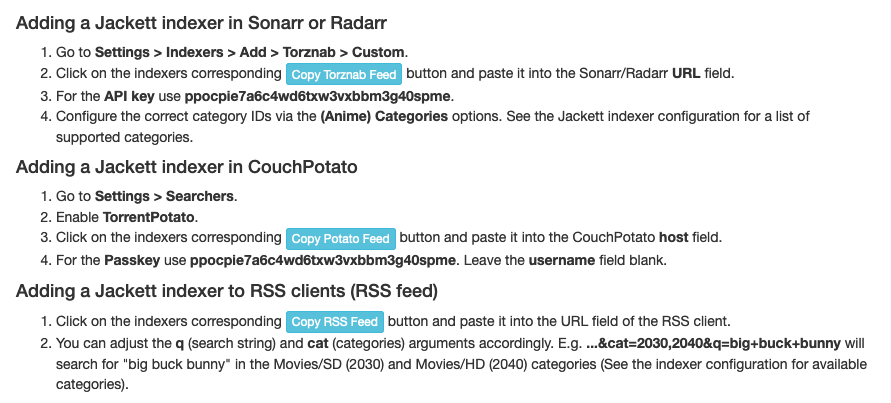Viewport: 891px width, 403px height.
Task: Click the Settings > Searchers text
Action: (x=164, y=197)
